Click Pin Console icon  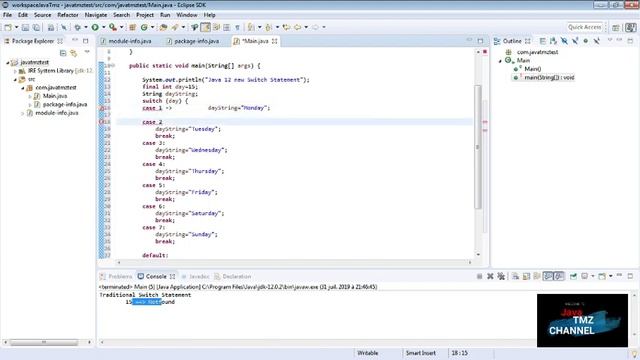573,276
